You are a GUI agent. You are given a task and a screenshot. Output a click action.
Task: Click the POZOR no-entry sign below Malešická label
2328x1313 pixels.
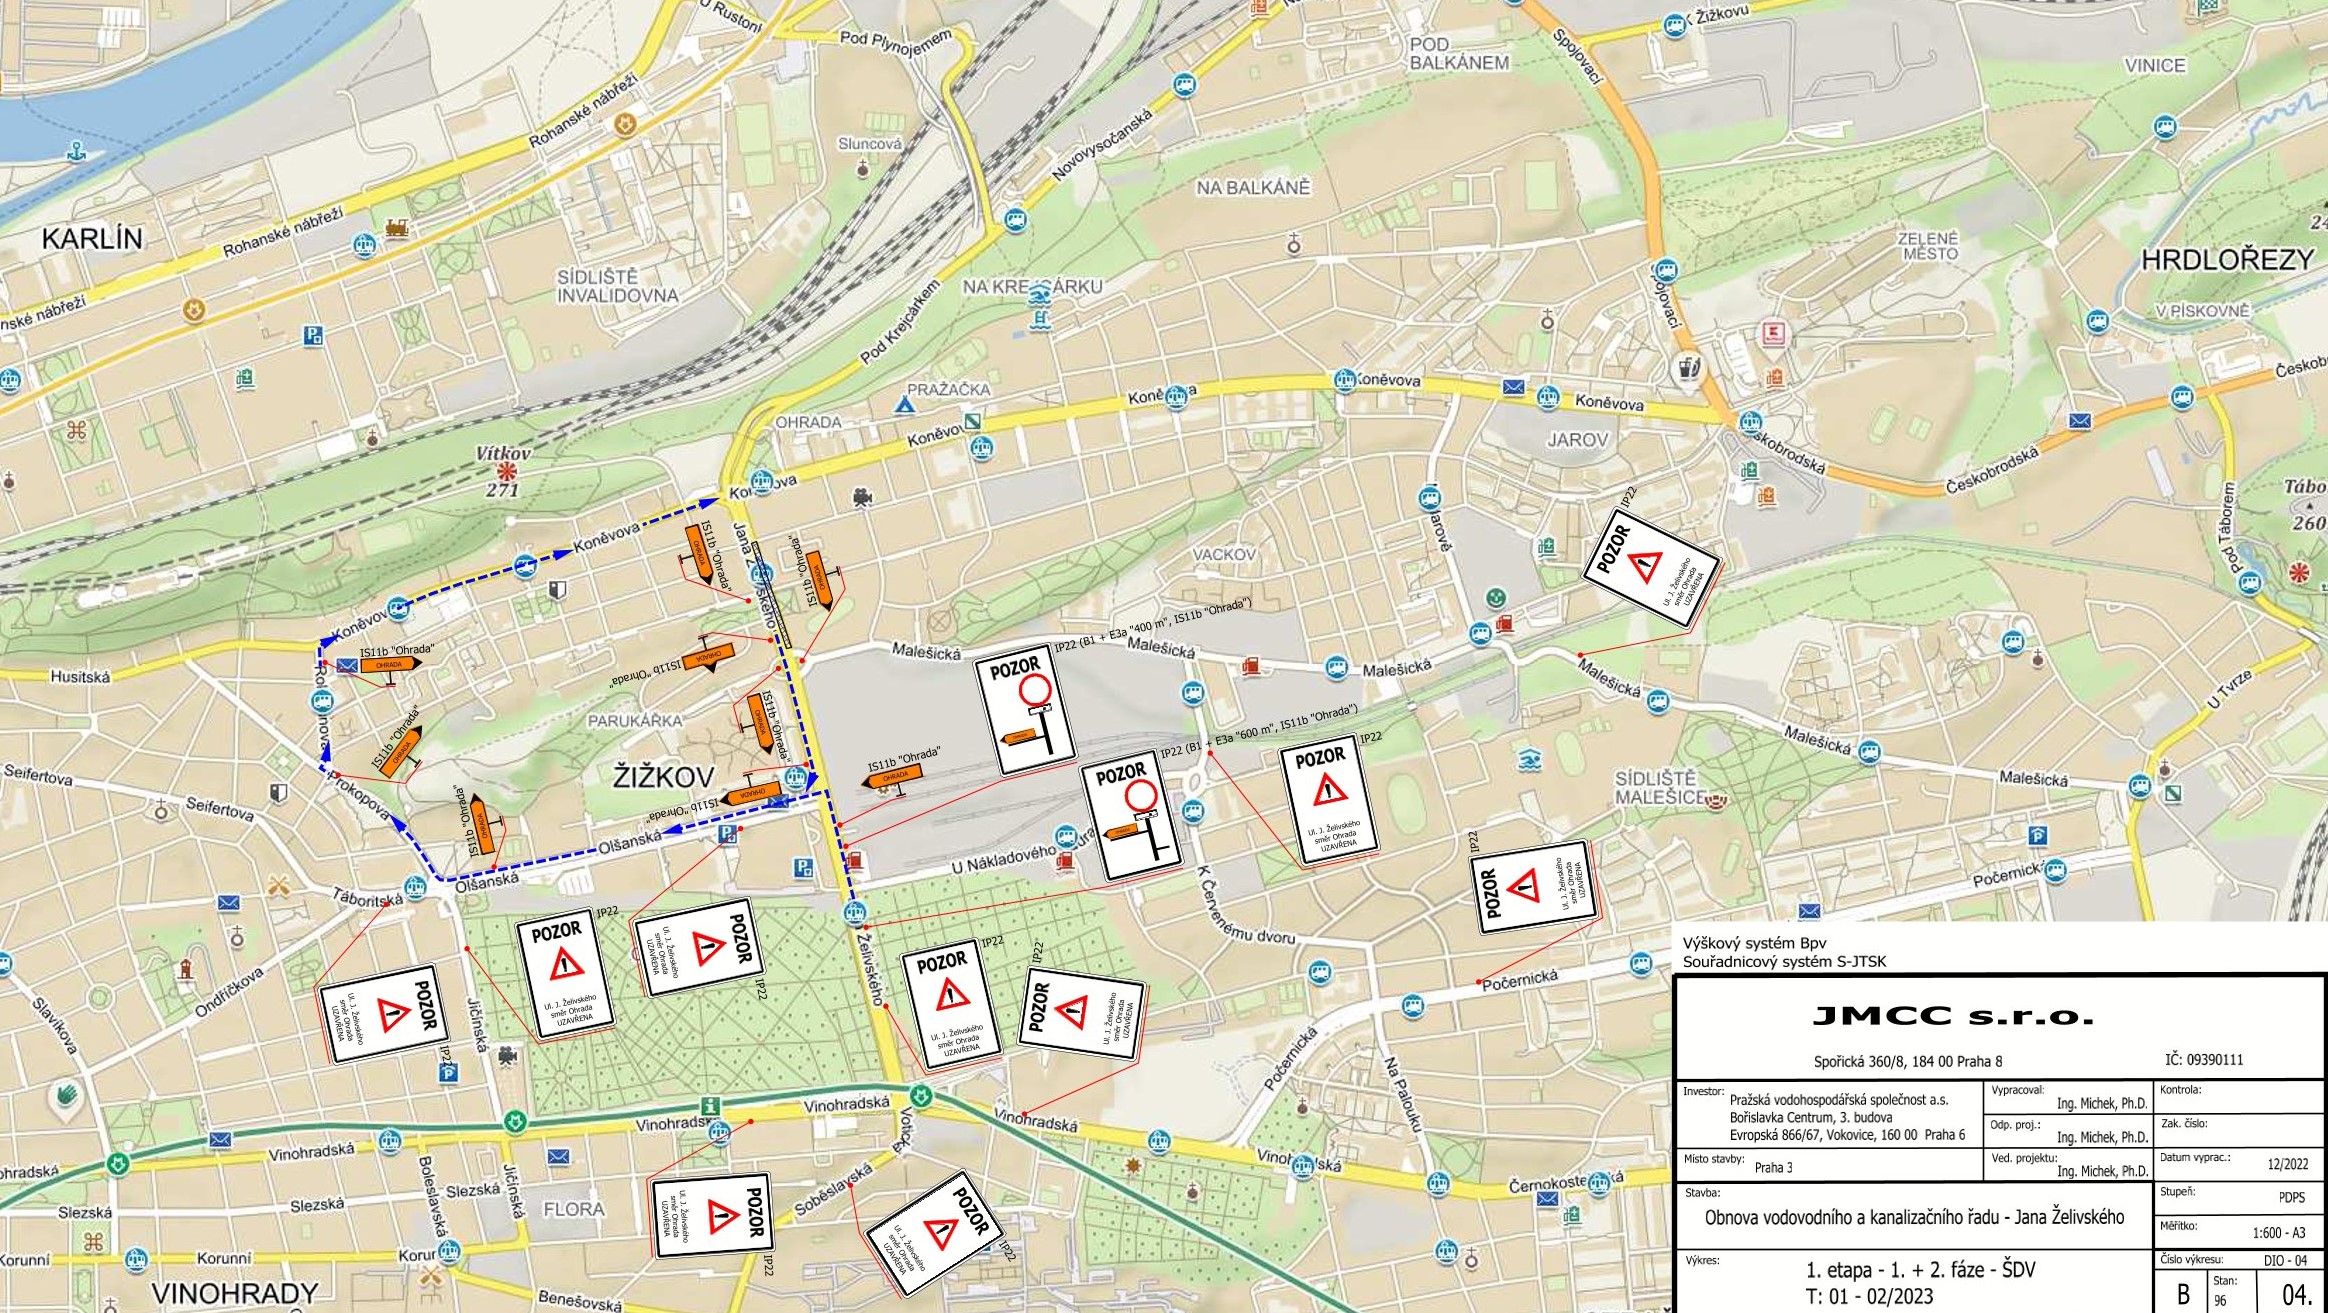1025,710
